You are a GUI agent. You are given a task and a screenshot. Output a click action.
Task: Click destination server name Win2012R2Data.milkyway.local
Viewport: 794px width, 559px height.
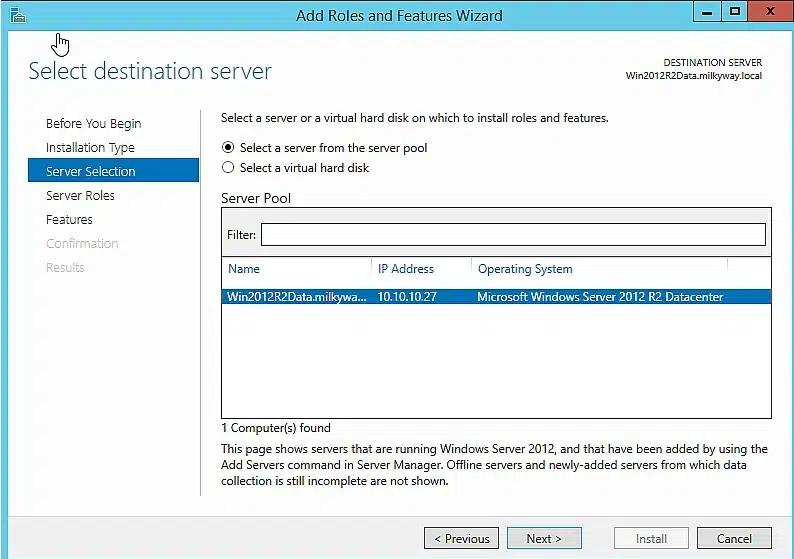pyautogui.click(x=694, y=76)
